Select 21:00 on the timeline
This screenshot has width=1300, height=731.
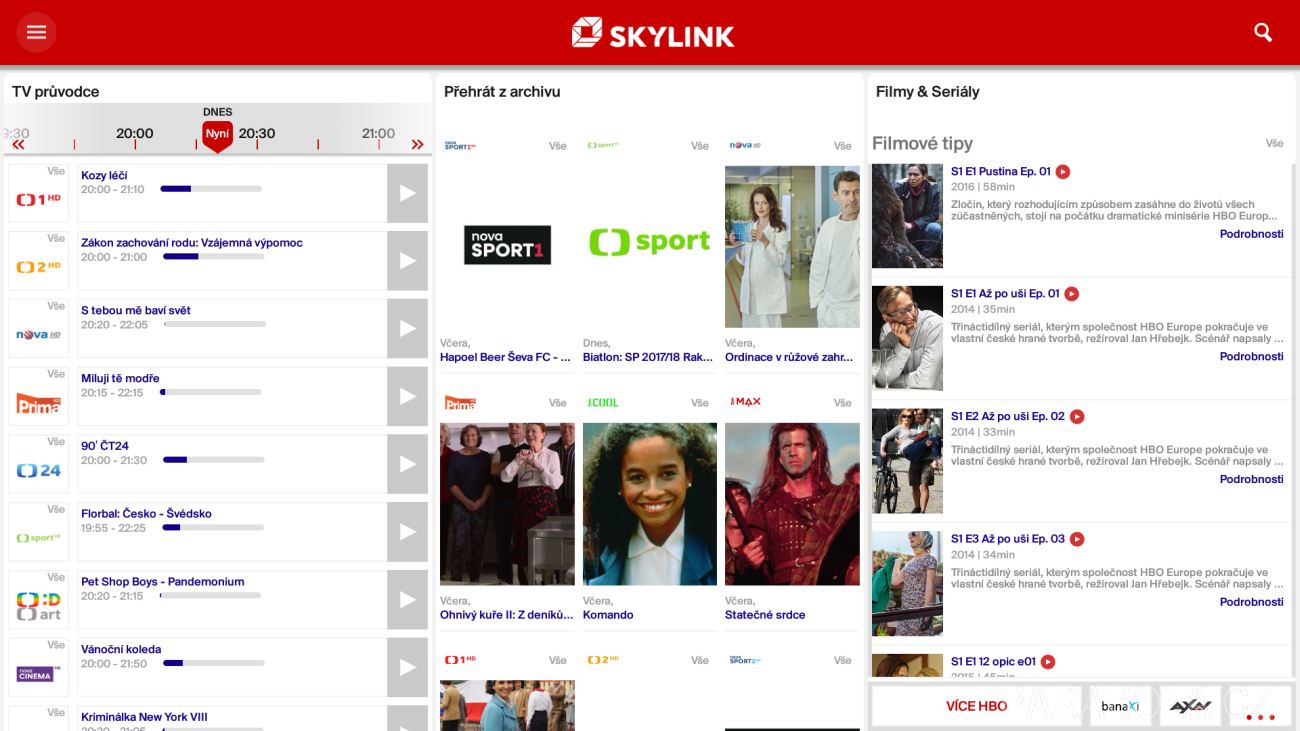click(x=378, y=133)
